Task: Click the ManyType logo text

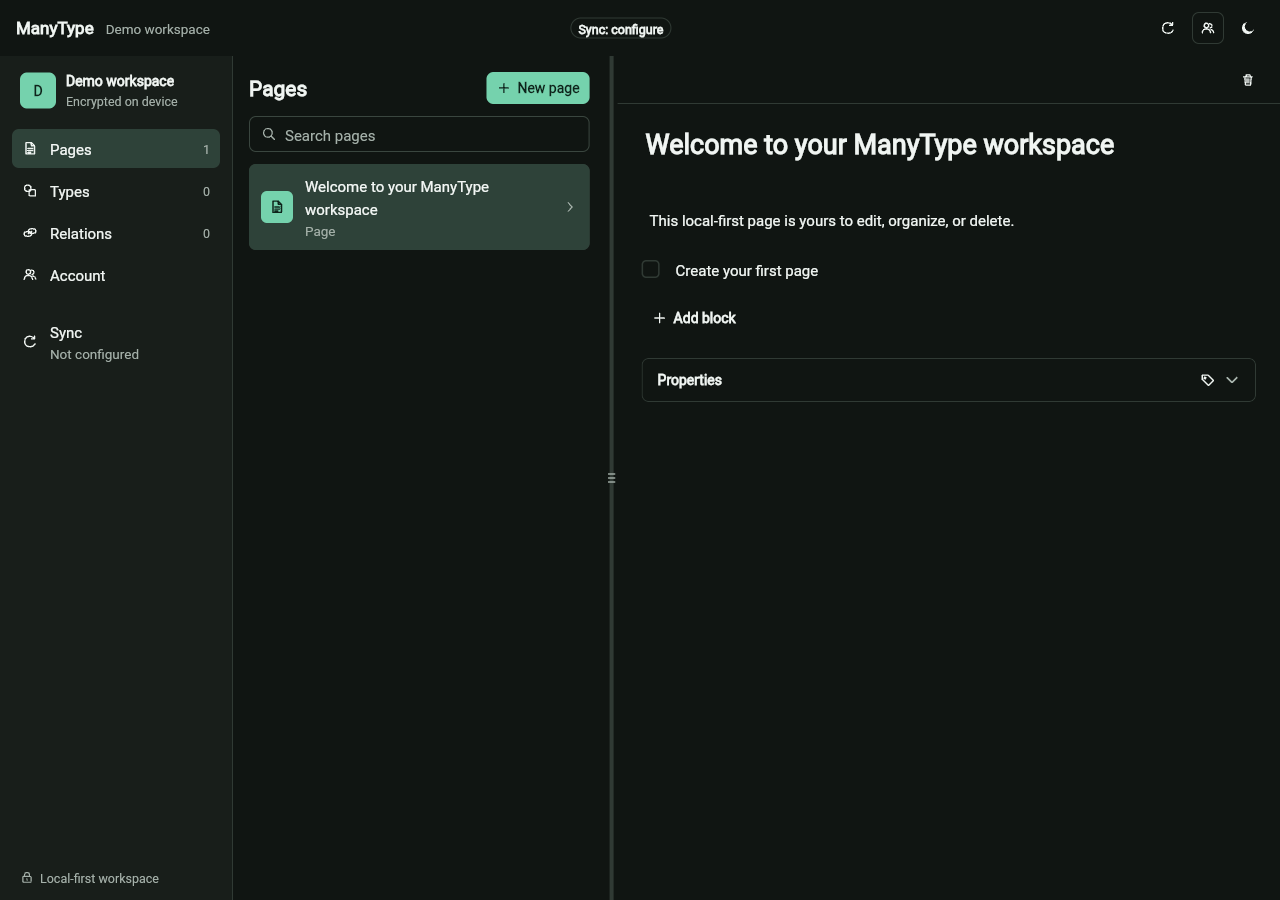Action: pos(55,29)
